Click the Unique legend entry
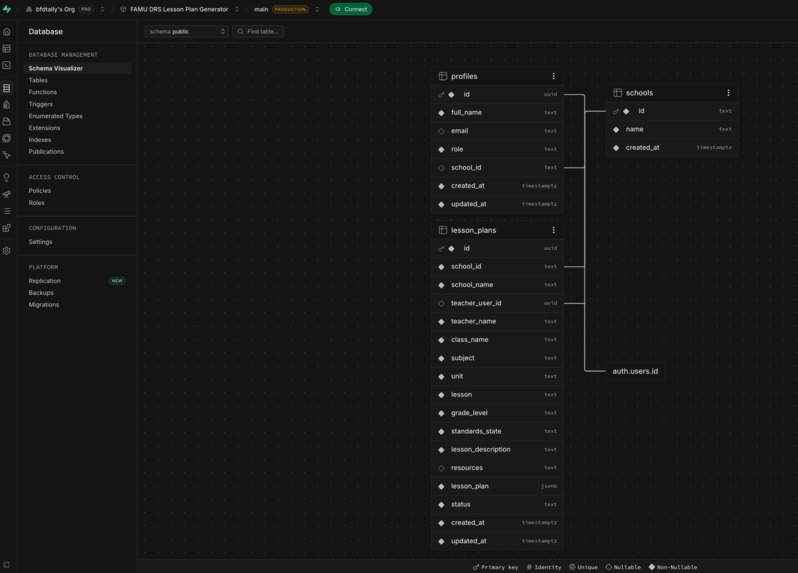The width and height of the screenshot is (798, 573). coord(583,567)
